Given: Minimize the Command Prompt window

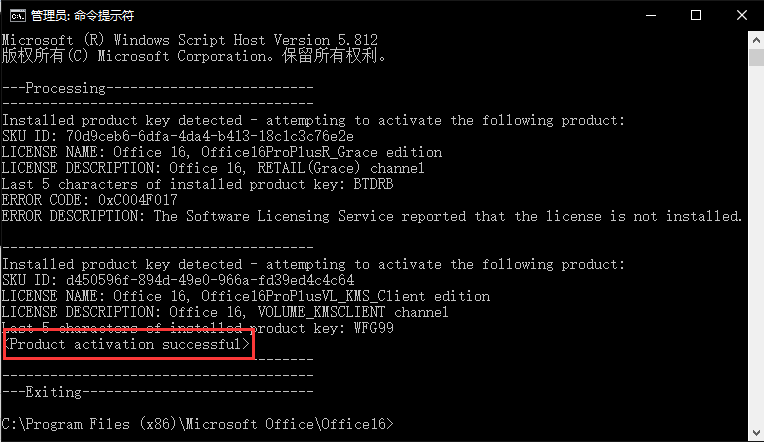Looking at the screenshot, I should (650, 16).
